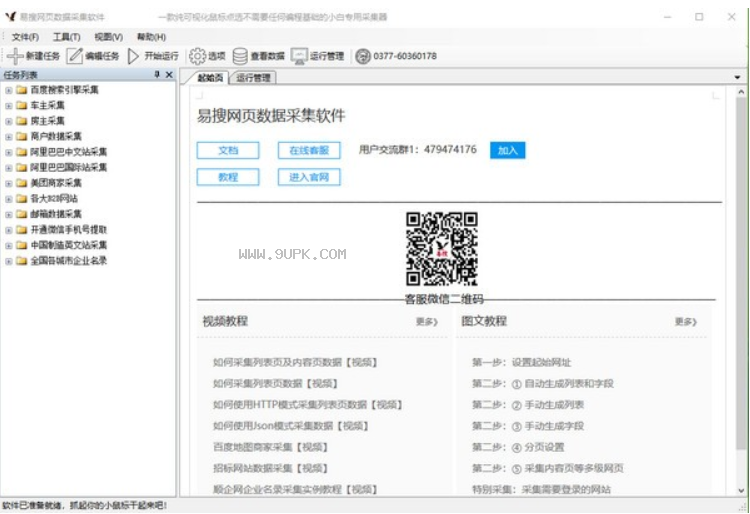Click the pin icon on 任务列表 panel
The image size is (750, 514).
click(157, 75)
